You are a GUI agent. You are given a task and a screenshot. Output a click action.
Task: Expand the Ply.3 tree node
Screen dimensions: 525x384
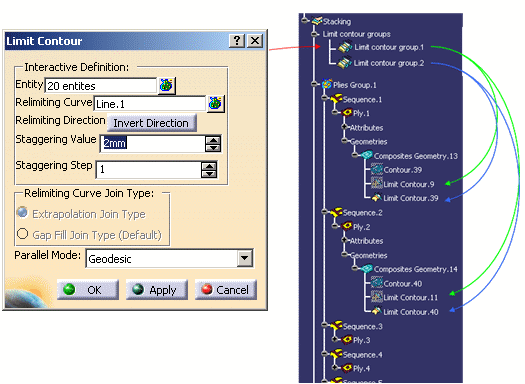click(335, 339)
